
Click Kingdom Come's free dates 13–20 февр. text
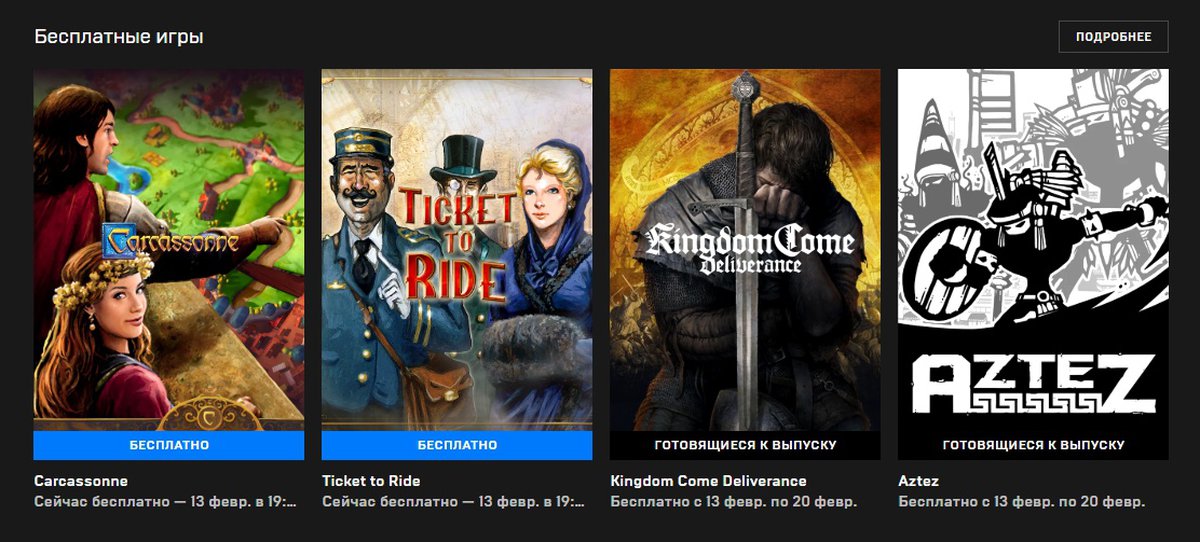pos(733,501)
